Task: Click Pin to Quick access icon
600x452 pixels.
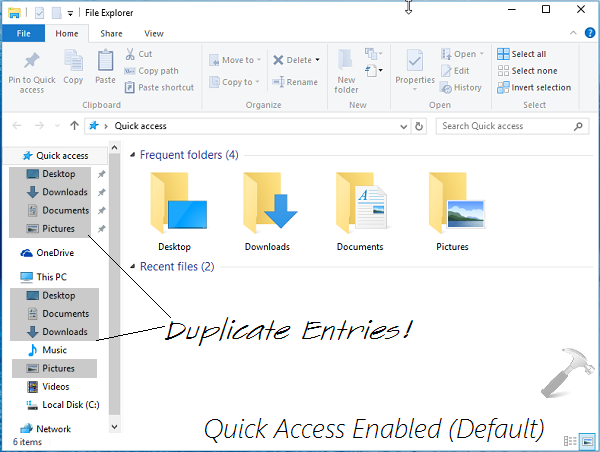Action: [x=32, y=60]
